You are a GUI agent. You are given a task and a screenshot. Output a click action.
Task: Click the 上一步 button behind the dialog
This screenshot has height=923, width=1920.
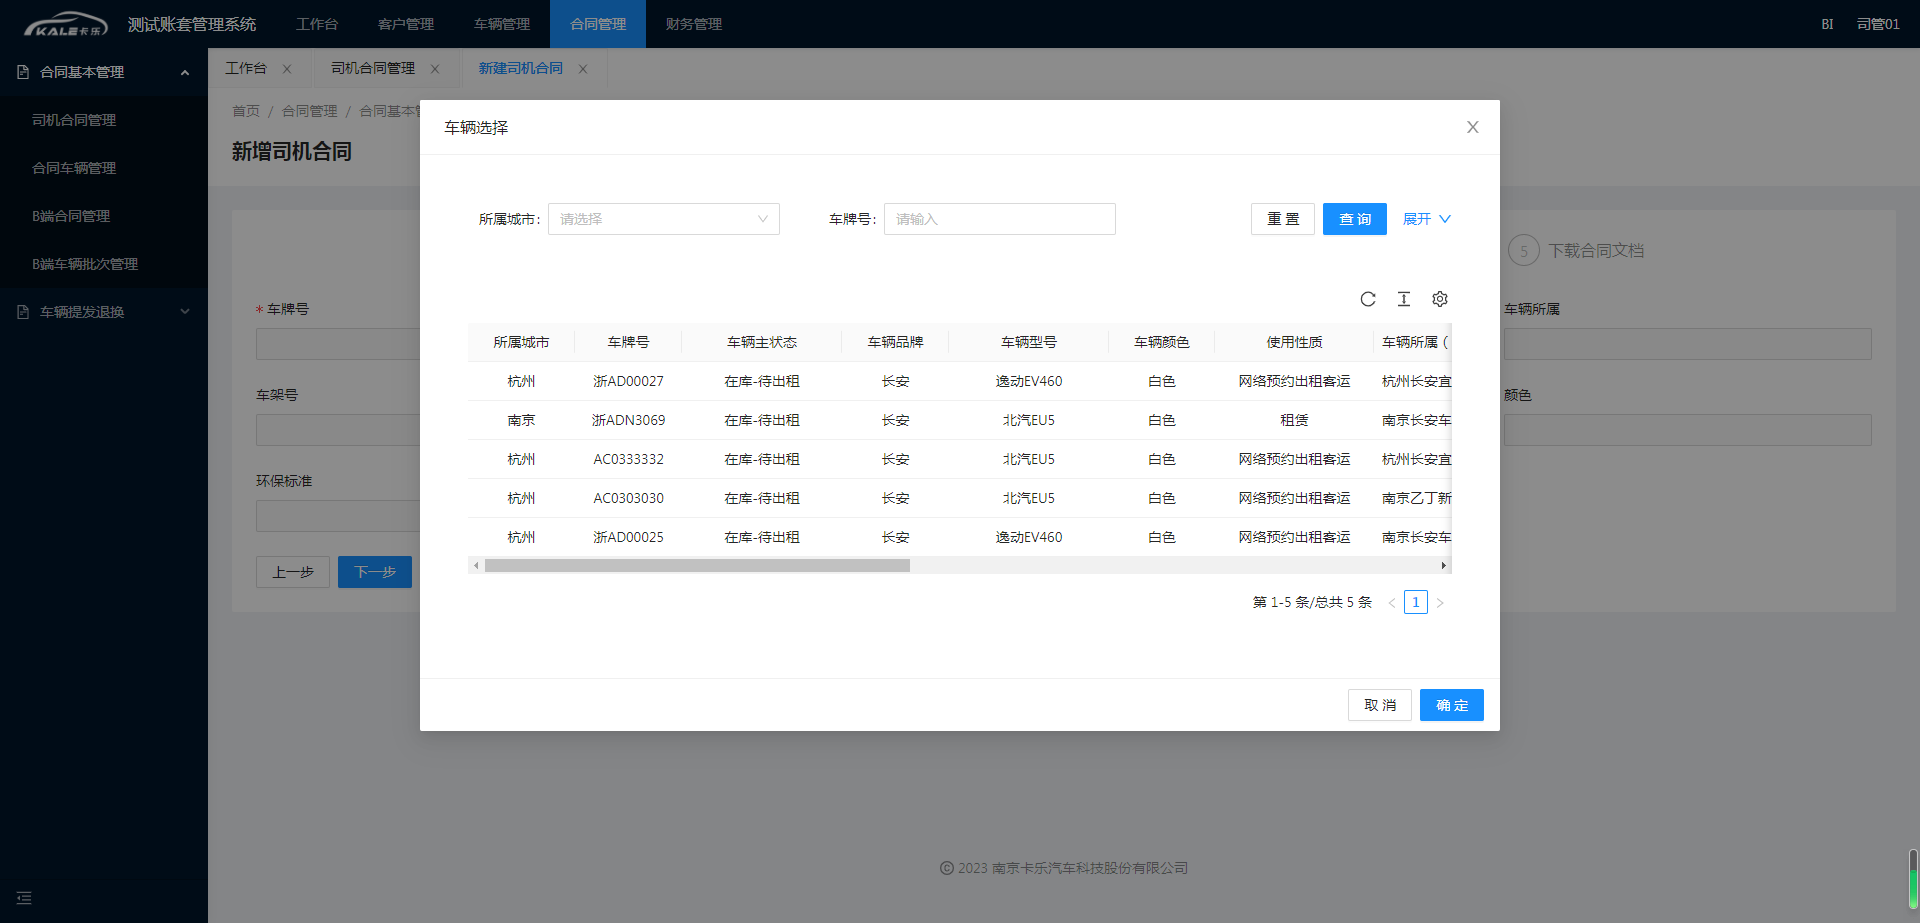pos(293,572)
